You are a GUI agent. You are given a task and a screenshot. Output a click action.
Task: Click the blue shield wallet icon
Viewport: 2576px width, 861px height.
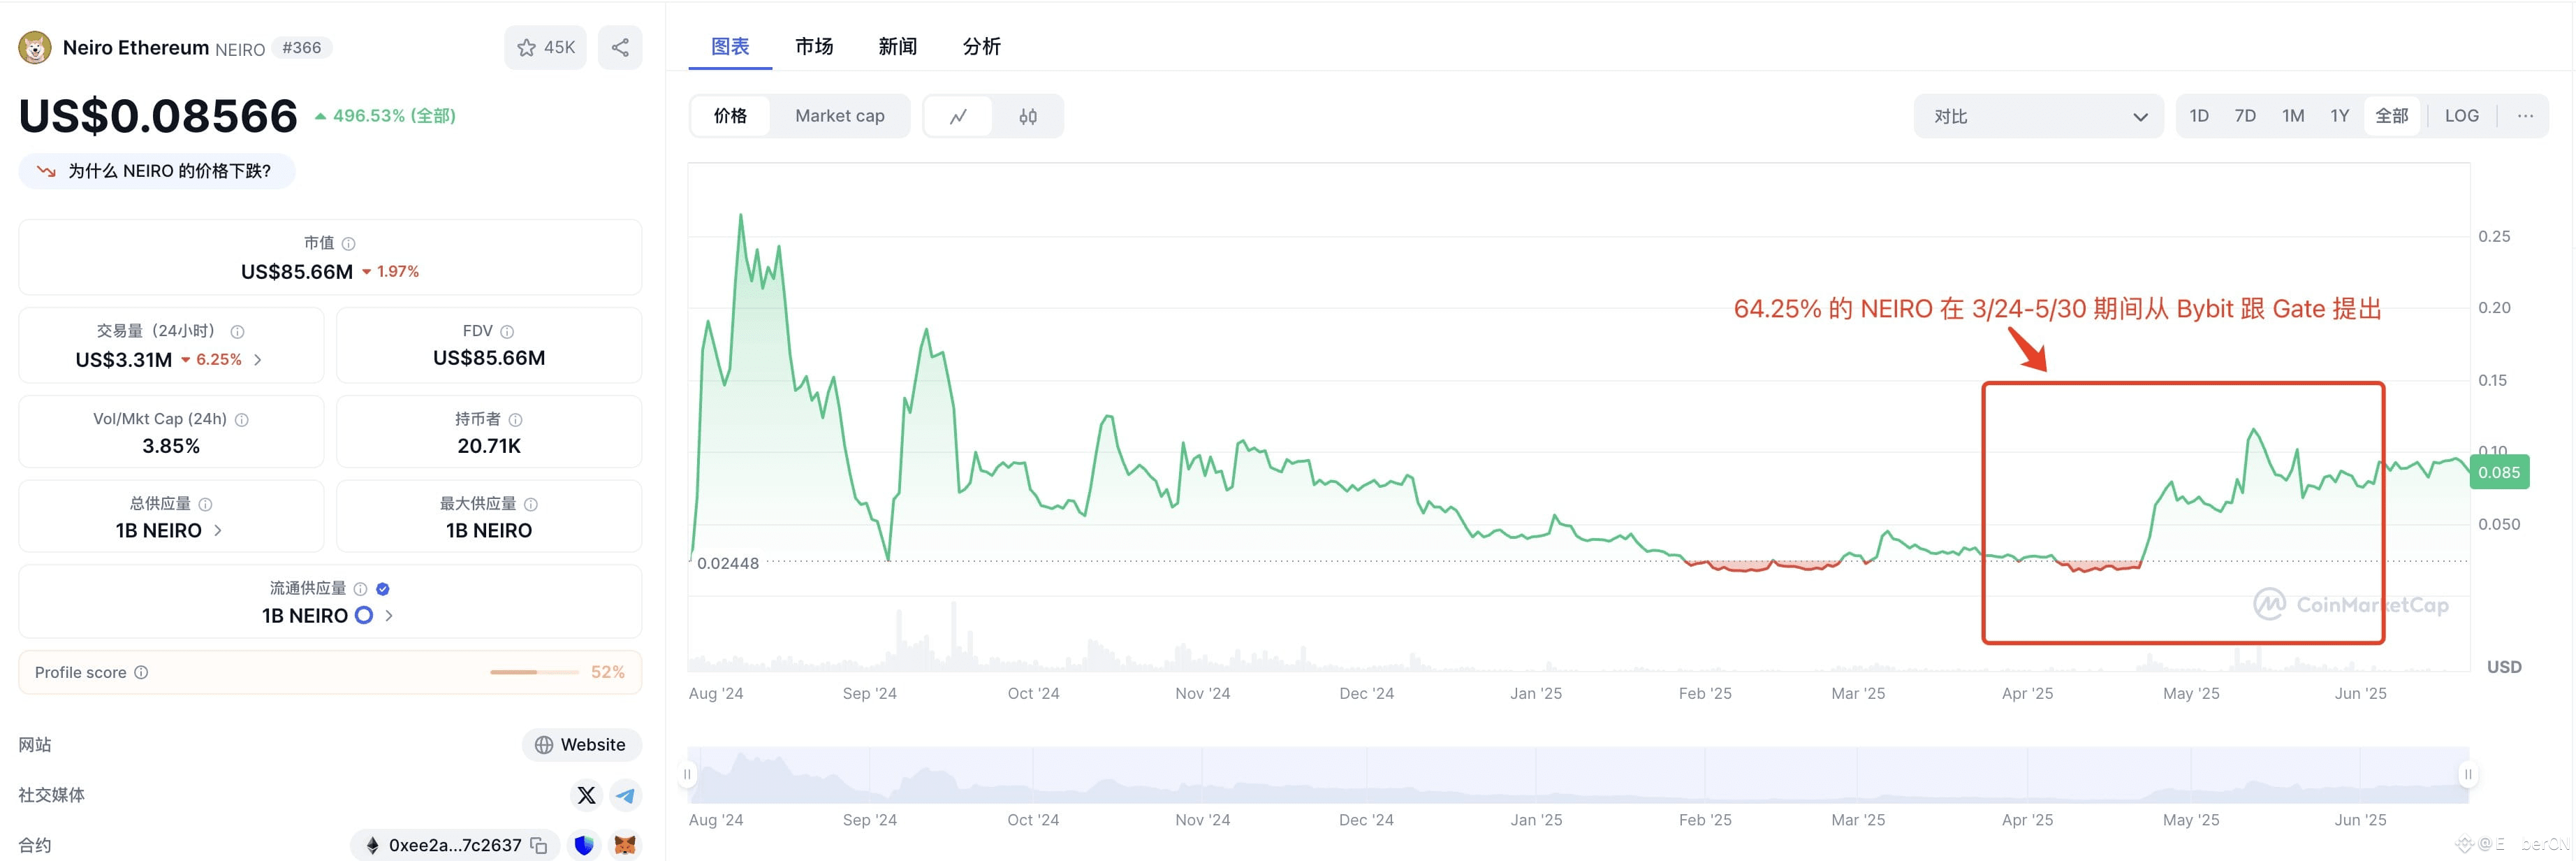point(584,845)
